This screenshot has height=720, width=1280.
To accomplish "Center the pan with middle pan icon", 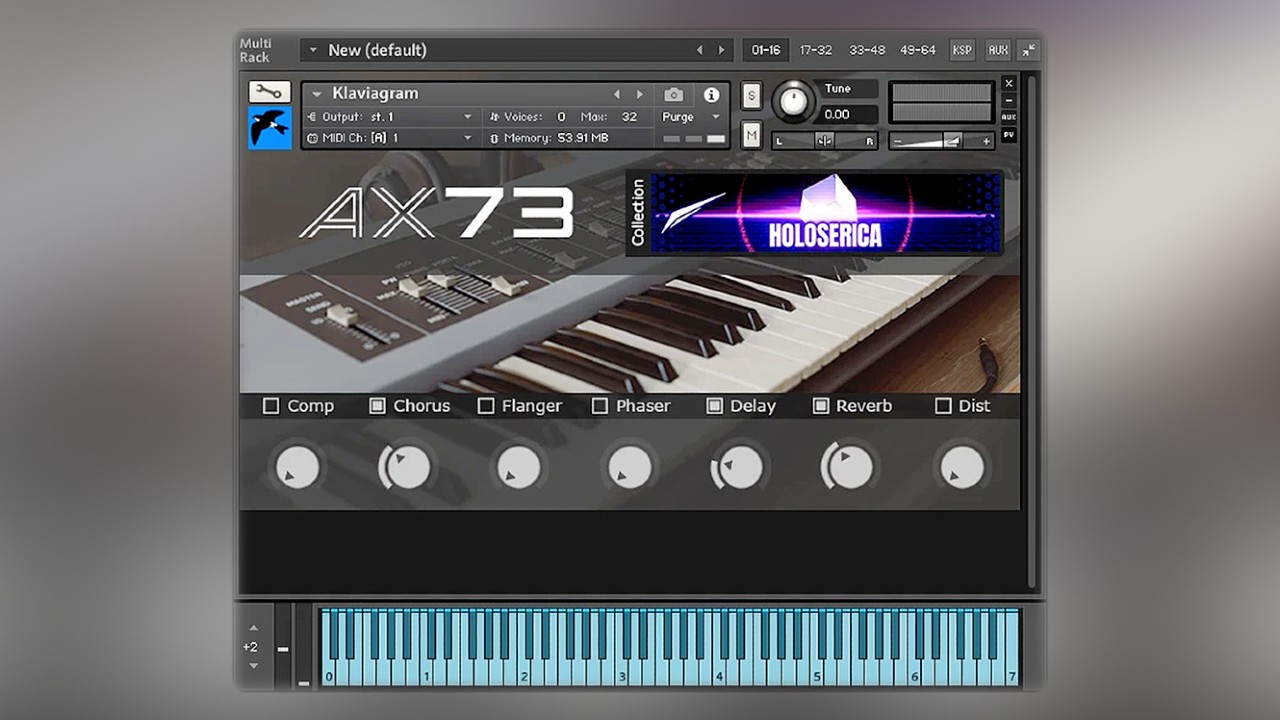I will (x=824, y=141).
